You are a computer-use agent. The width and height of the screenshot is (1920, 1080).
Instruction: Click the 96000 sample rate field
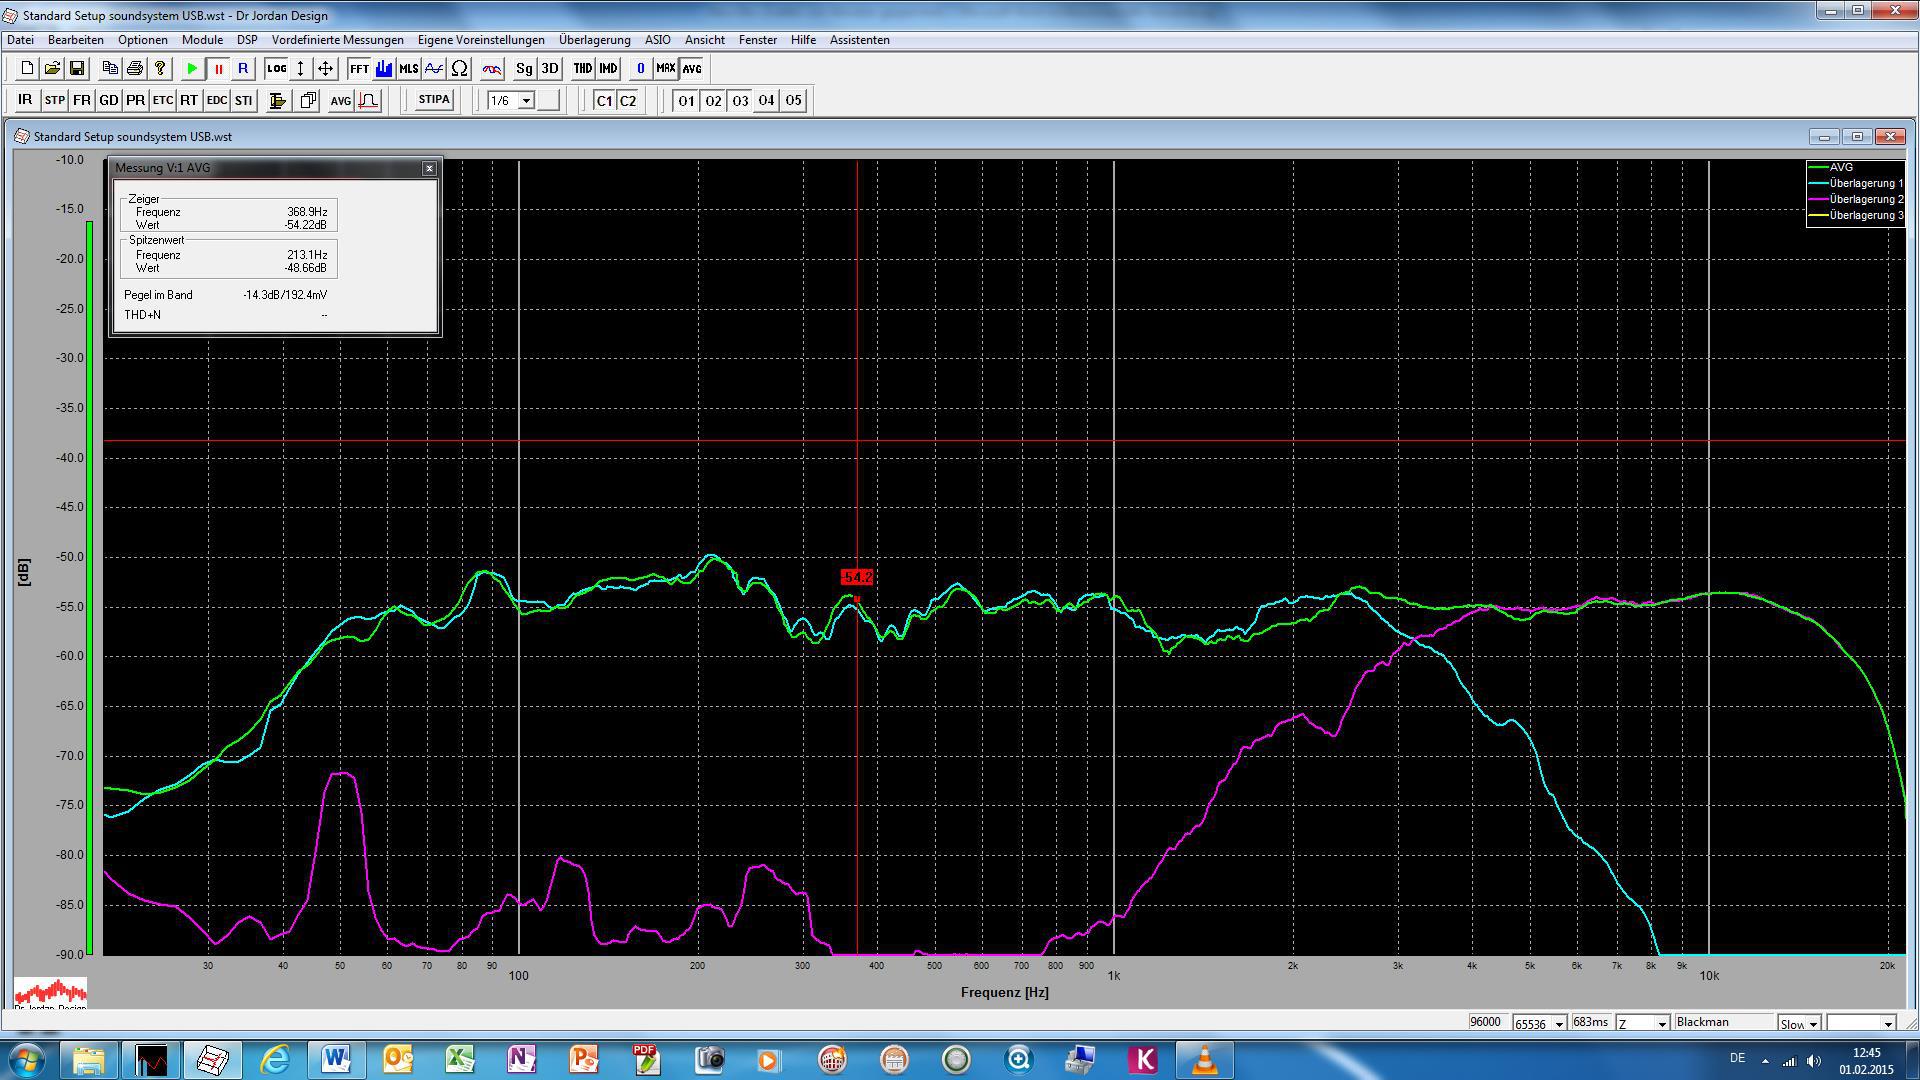pos(1486,1022)
